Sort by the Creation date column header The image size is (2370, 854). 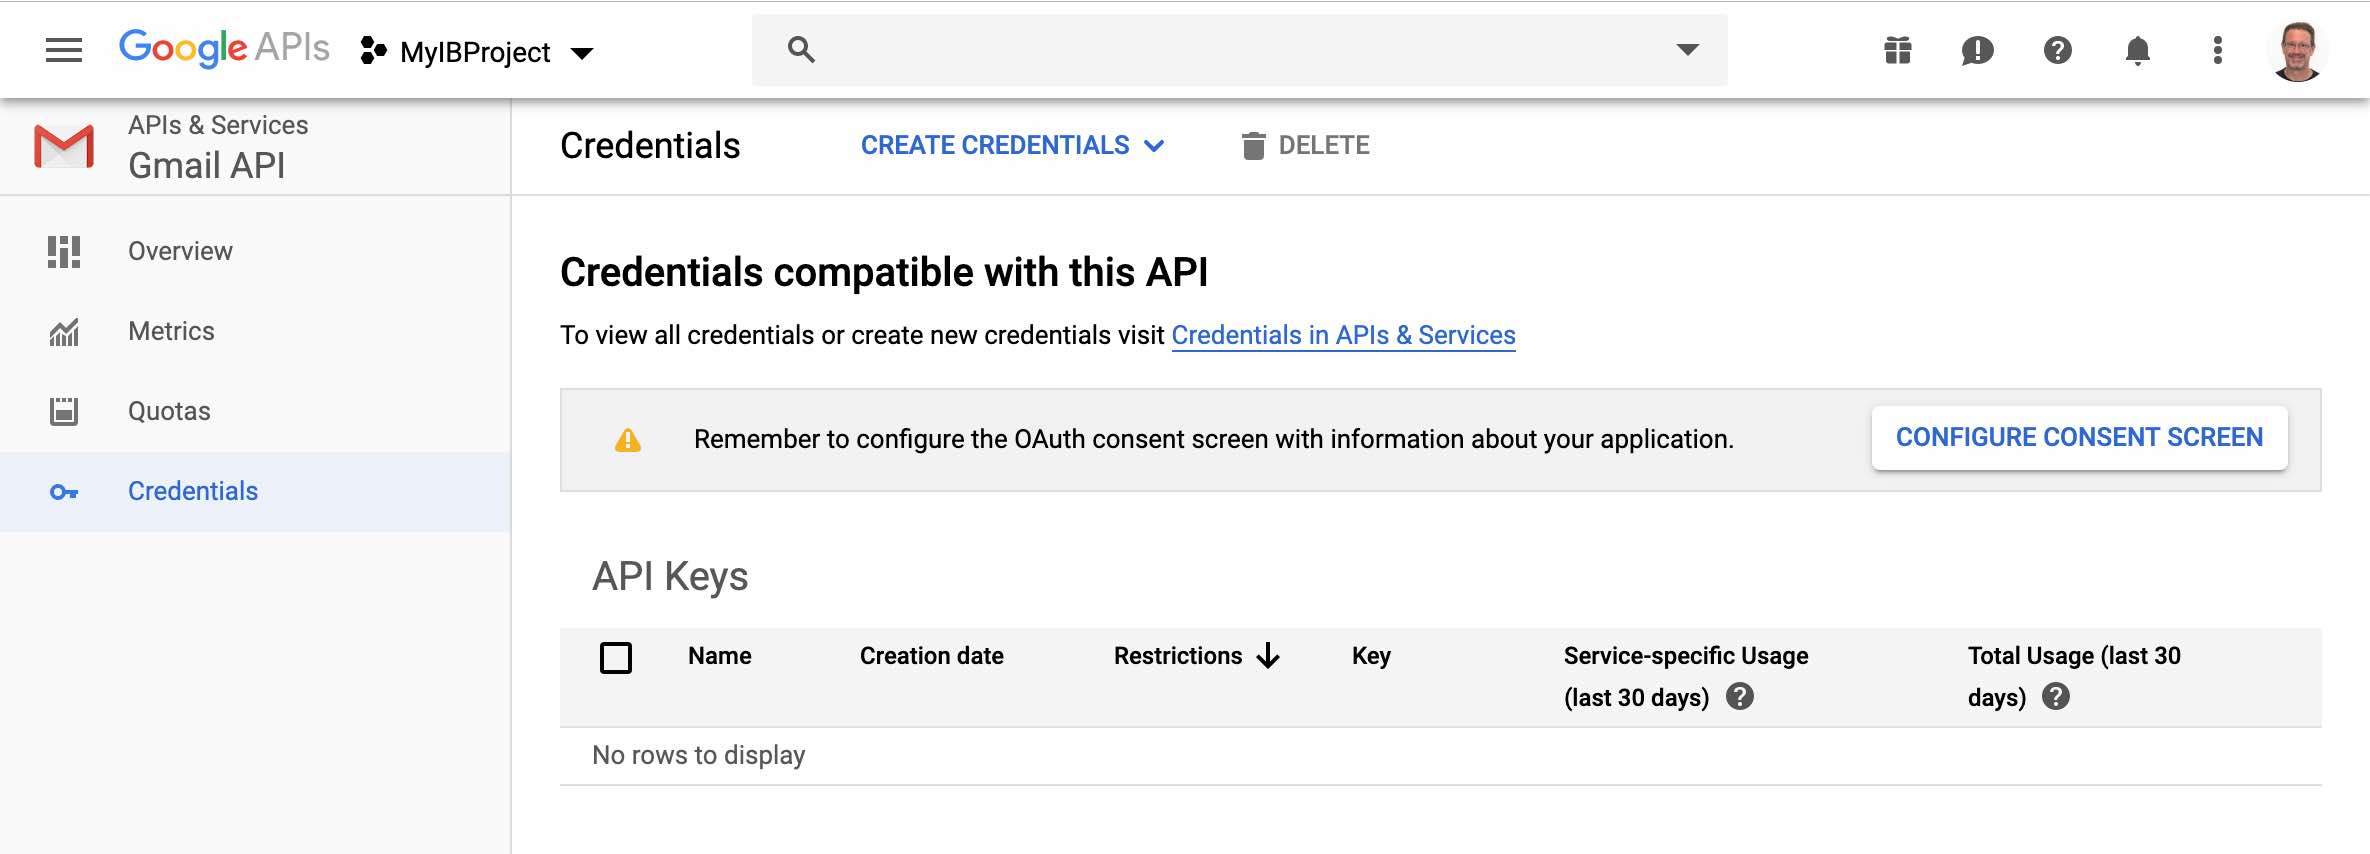[932, 656]
